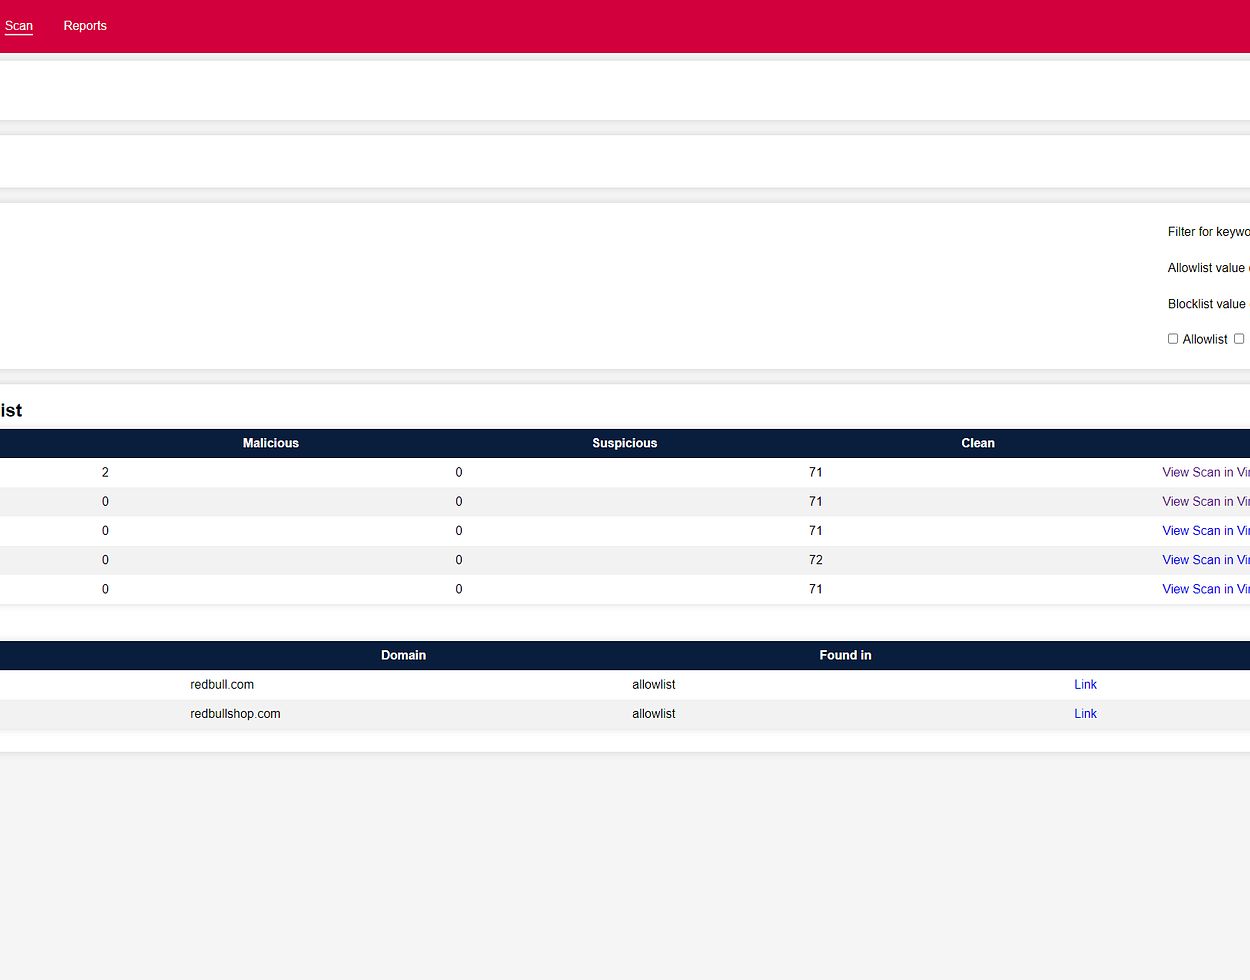Enable the Allowlist checkbox
Viewport: 1250px width, 980px height.
click(1173, 339)
